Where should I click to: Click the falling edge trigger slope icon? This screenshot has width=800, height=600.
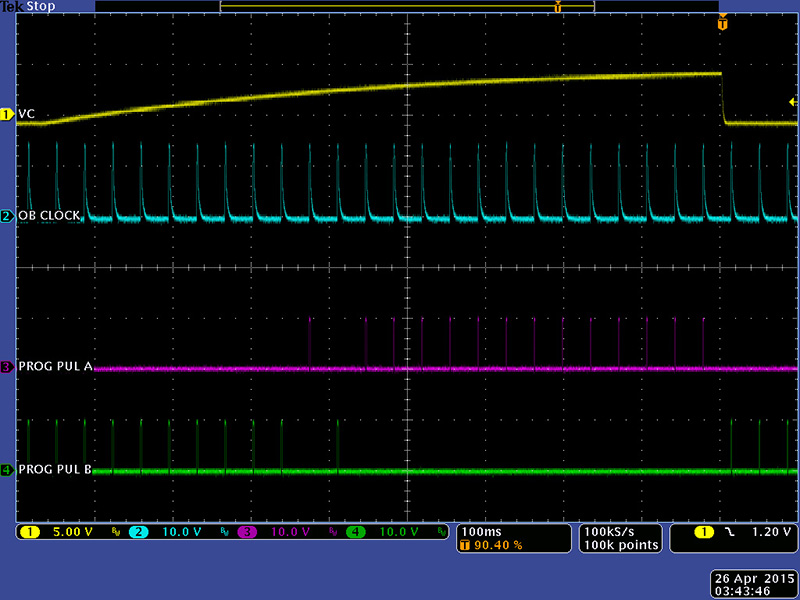pyautogui.click(x=728, y=532)
